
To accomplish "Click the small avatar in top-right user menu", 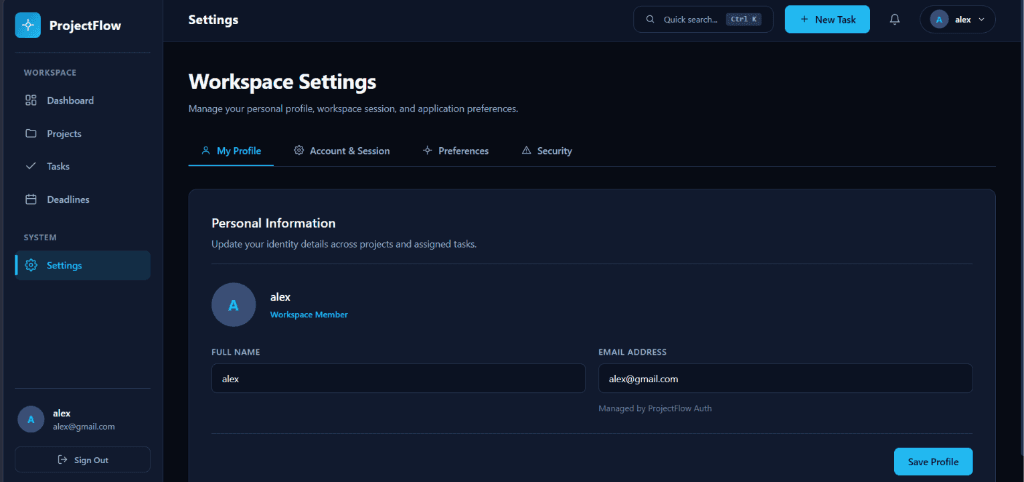I will (939, 20).
